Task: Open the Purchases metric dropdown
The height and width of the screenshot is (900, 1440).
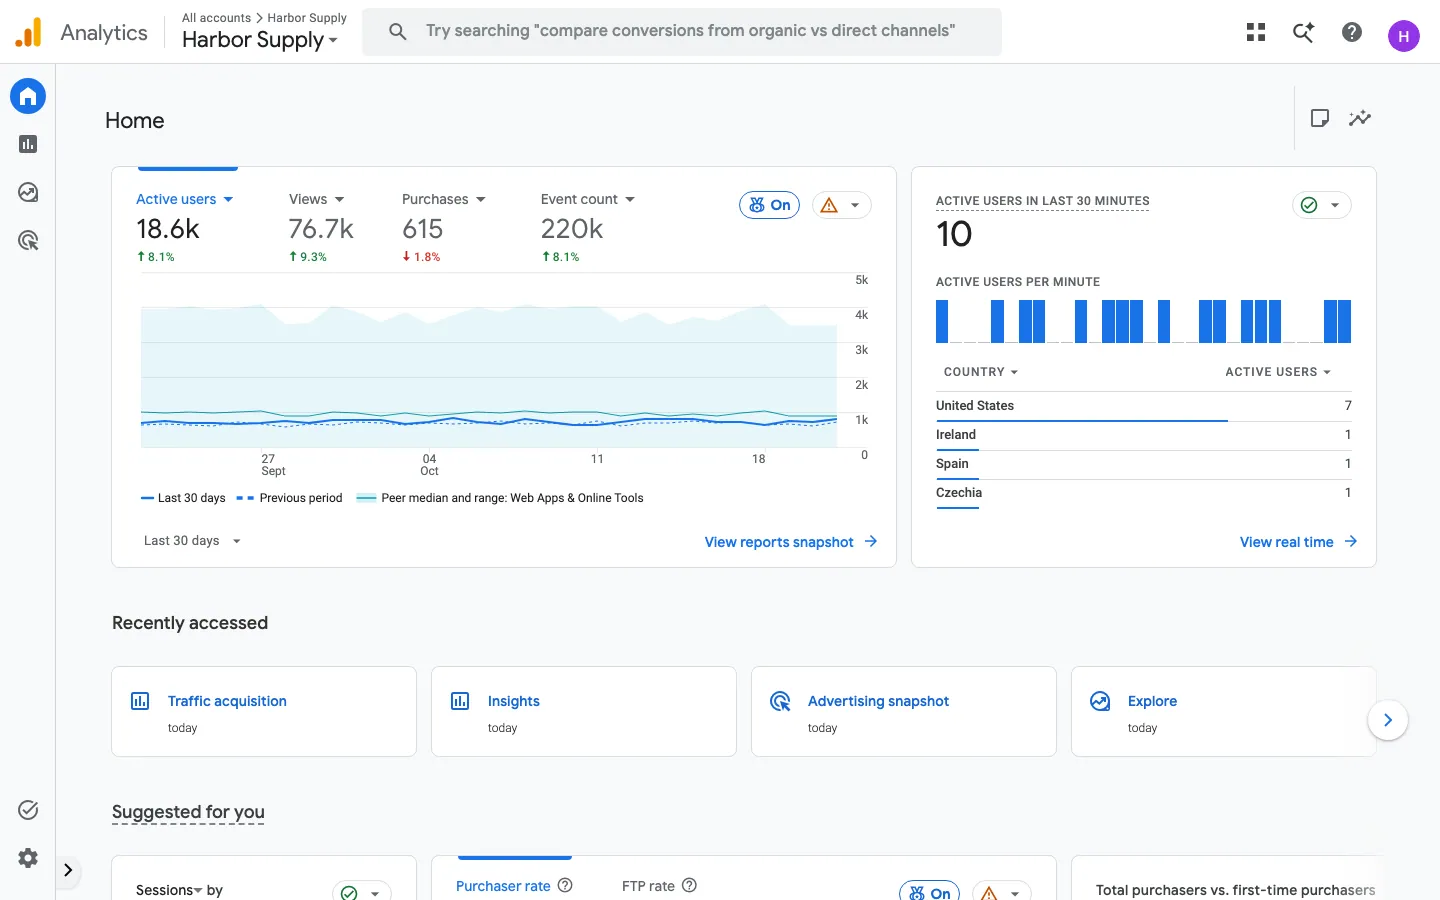Action: click(x=444, y=199)
